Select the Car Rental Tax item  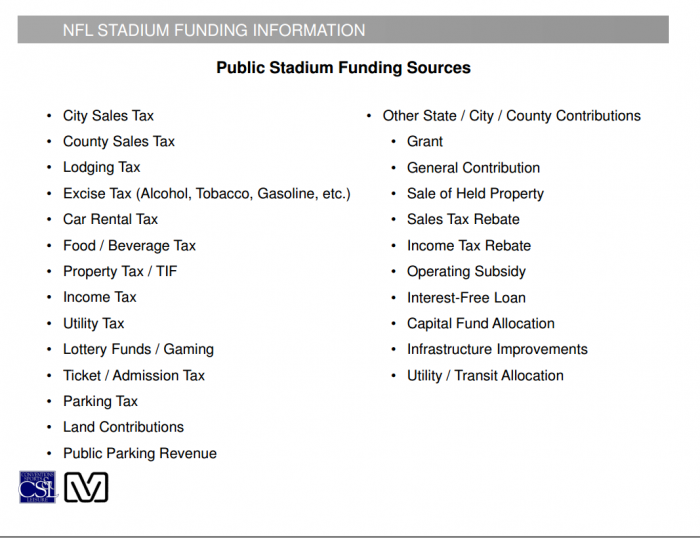[x=110, y=220]
